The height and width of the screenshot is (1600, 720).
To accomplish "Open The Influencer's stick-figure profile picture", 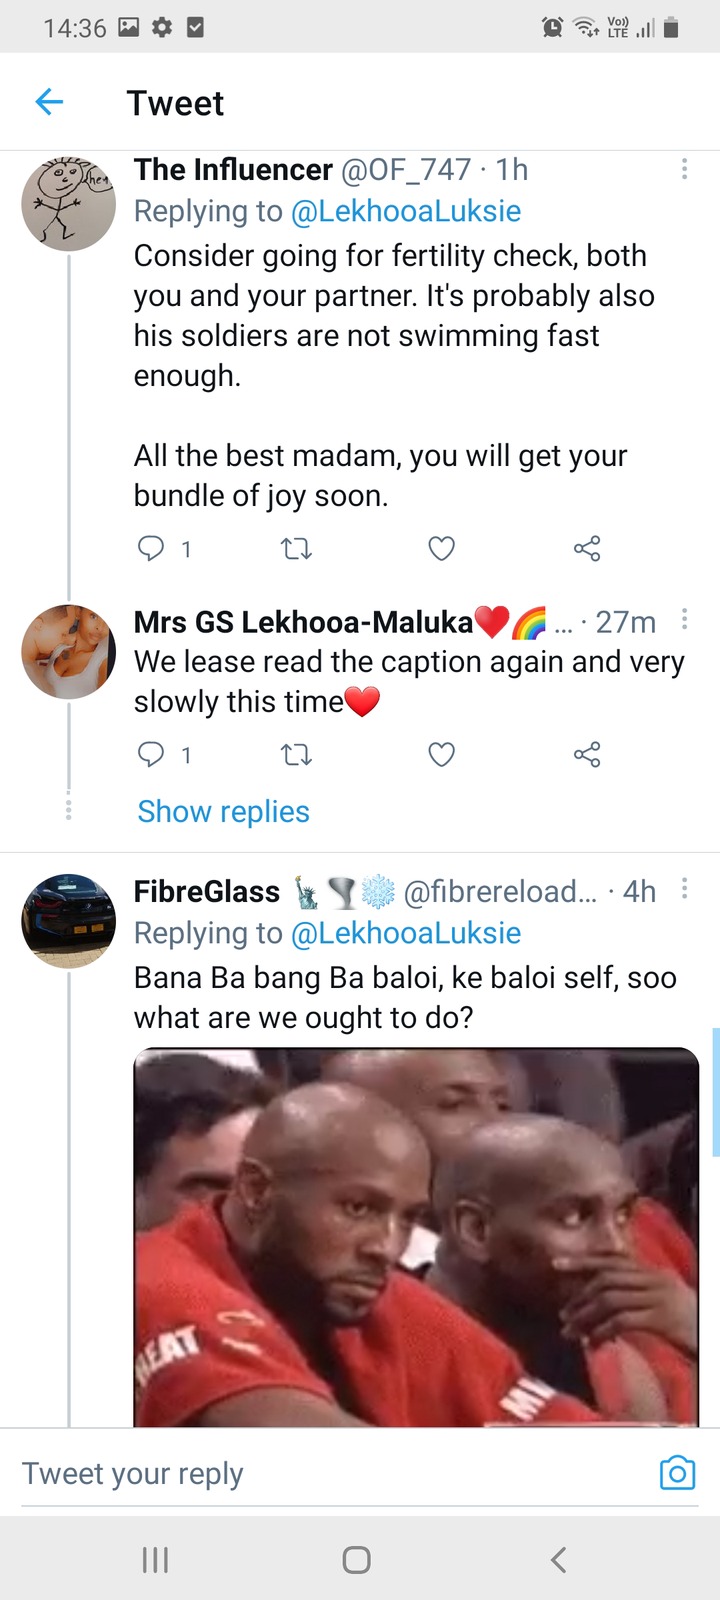I will click(x=69, y=203).
